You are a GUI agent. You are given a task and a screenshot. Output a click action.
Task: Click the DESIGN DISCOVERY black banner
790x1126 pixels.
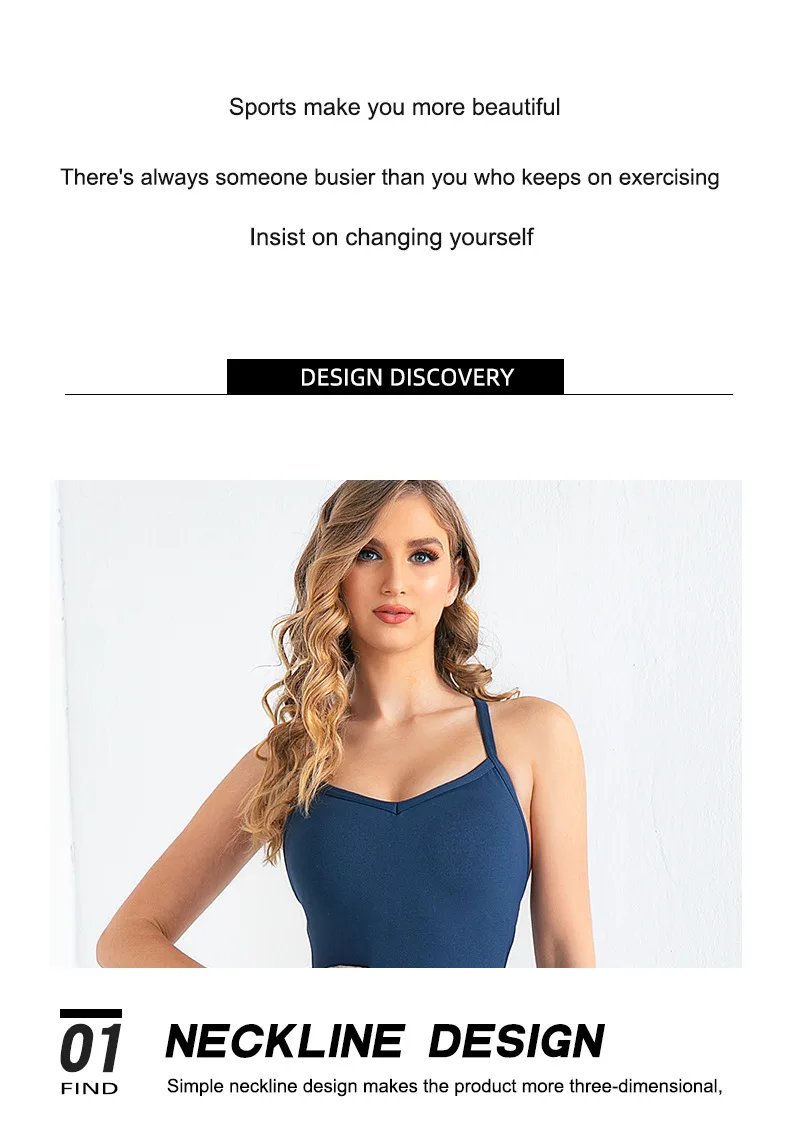tap(395, 376)
